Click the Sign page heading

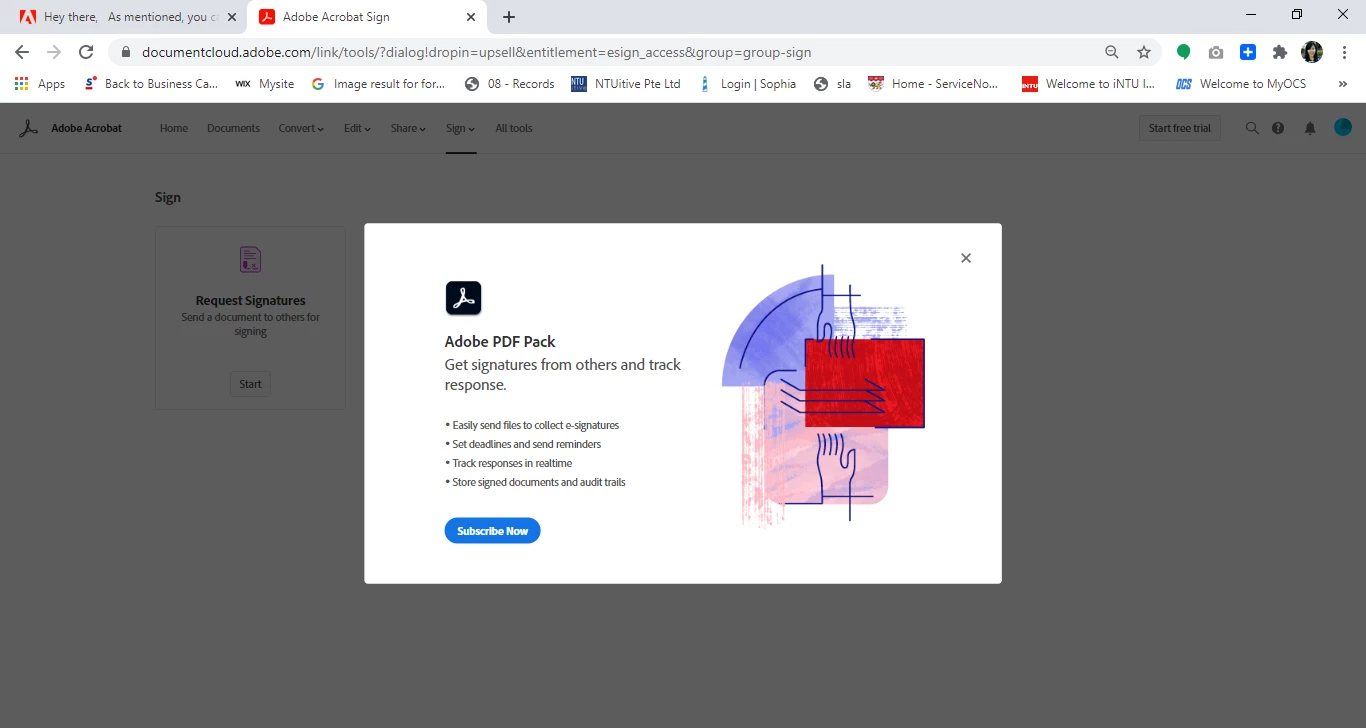[x=168, y=197]
